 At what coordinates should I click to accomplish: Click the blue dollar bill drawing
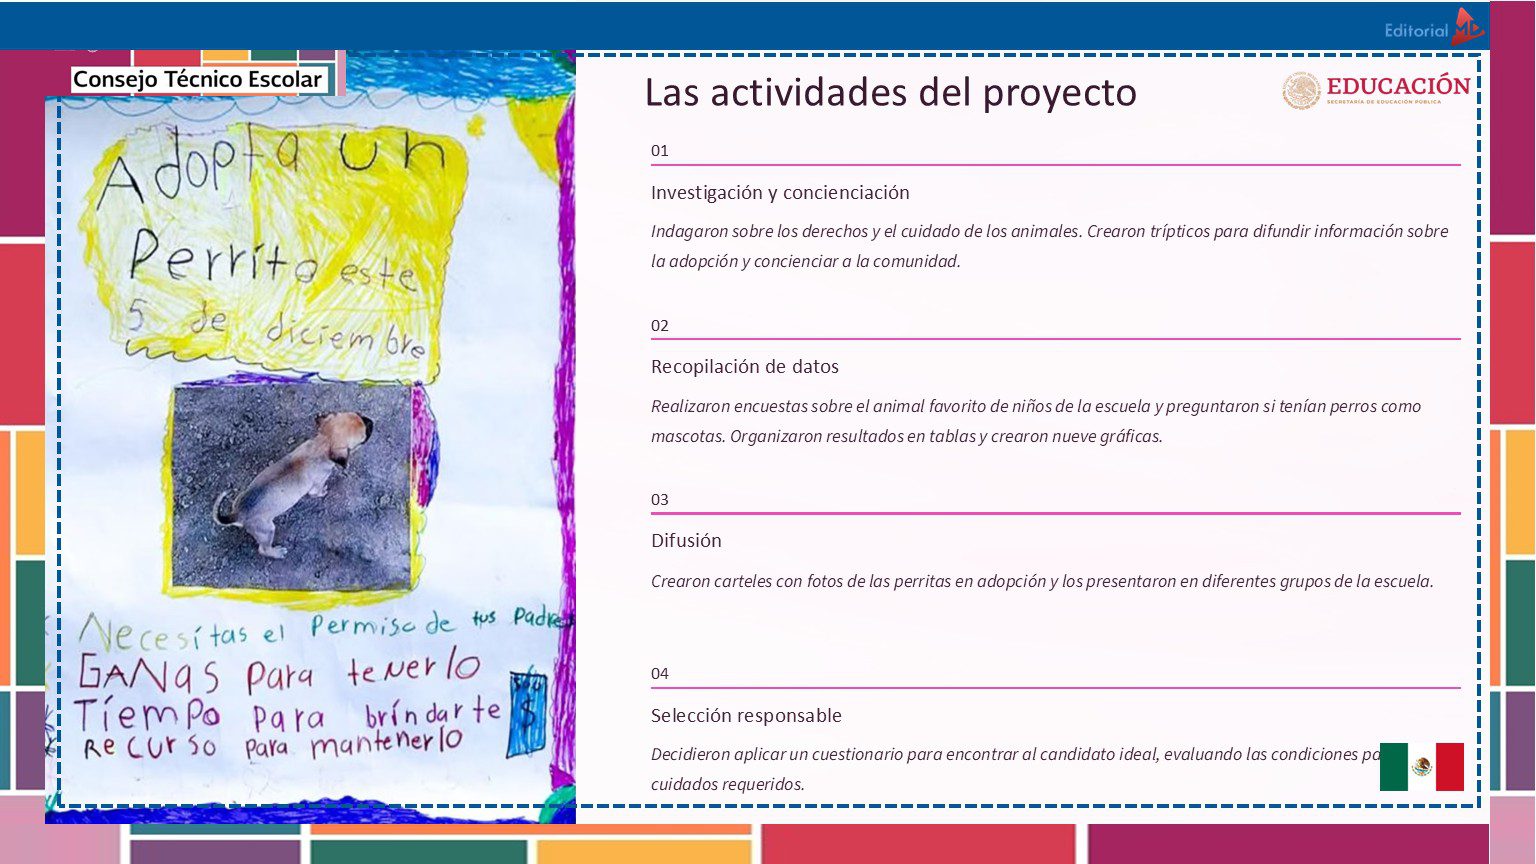point(527,714)
